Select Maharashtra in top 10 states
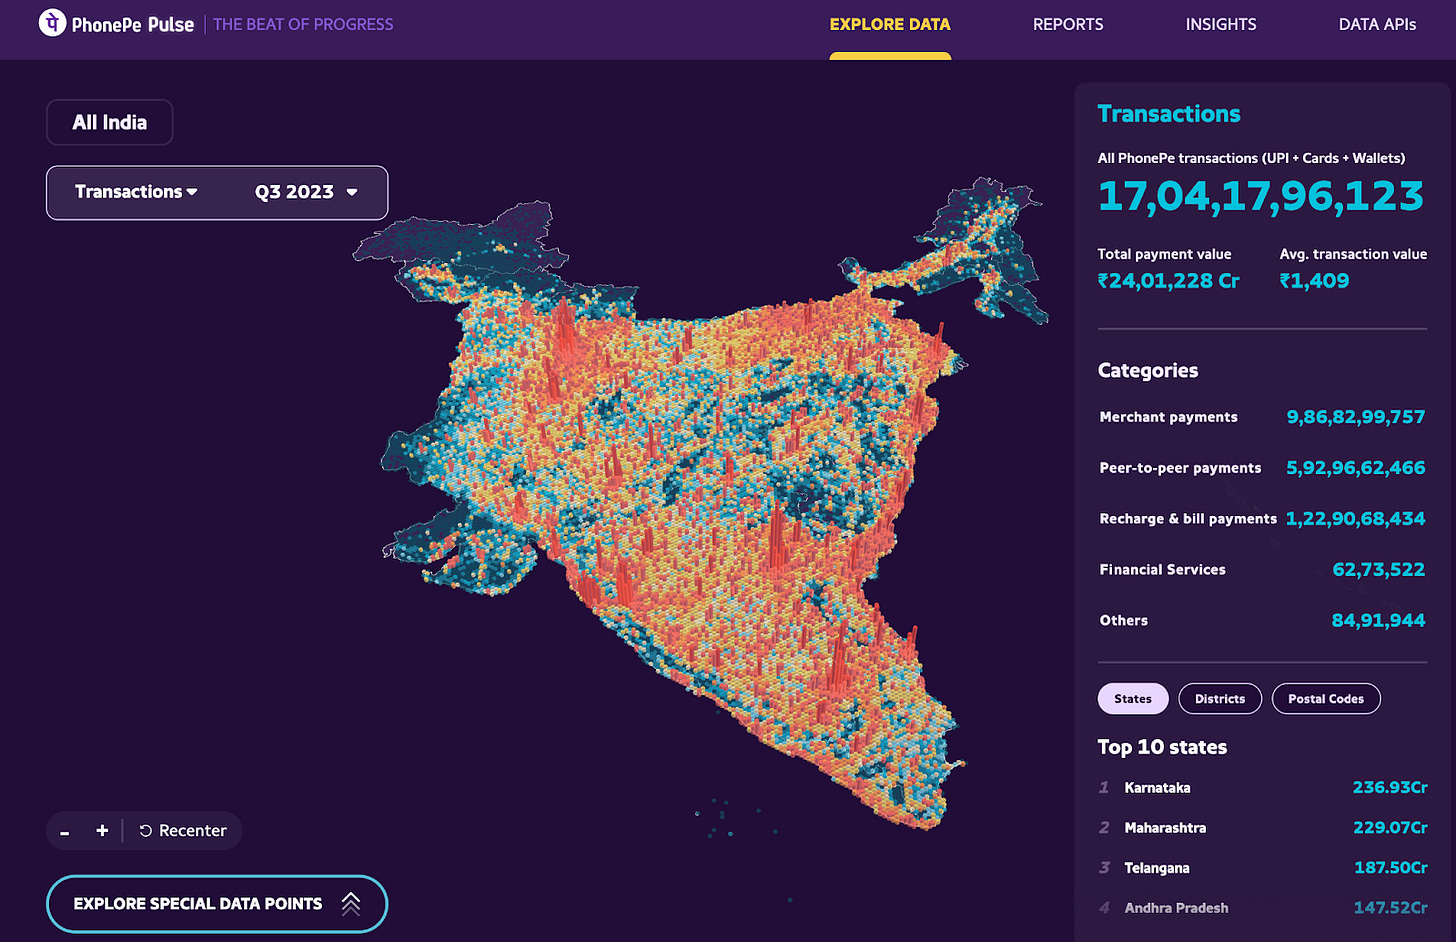This screenshot has height=942, width=1456. point(1165,828)
